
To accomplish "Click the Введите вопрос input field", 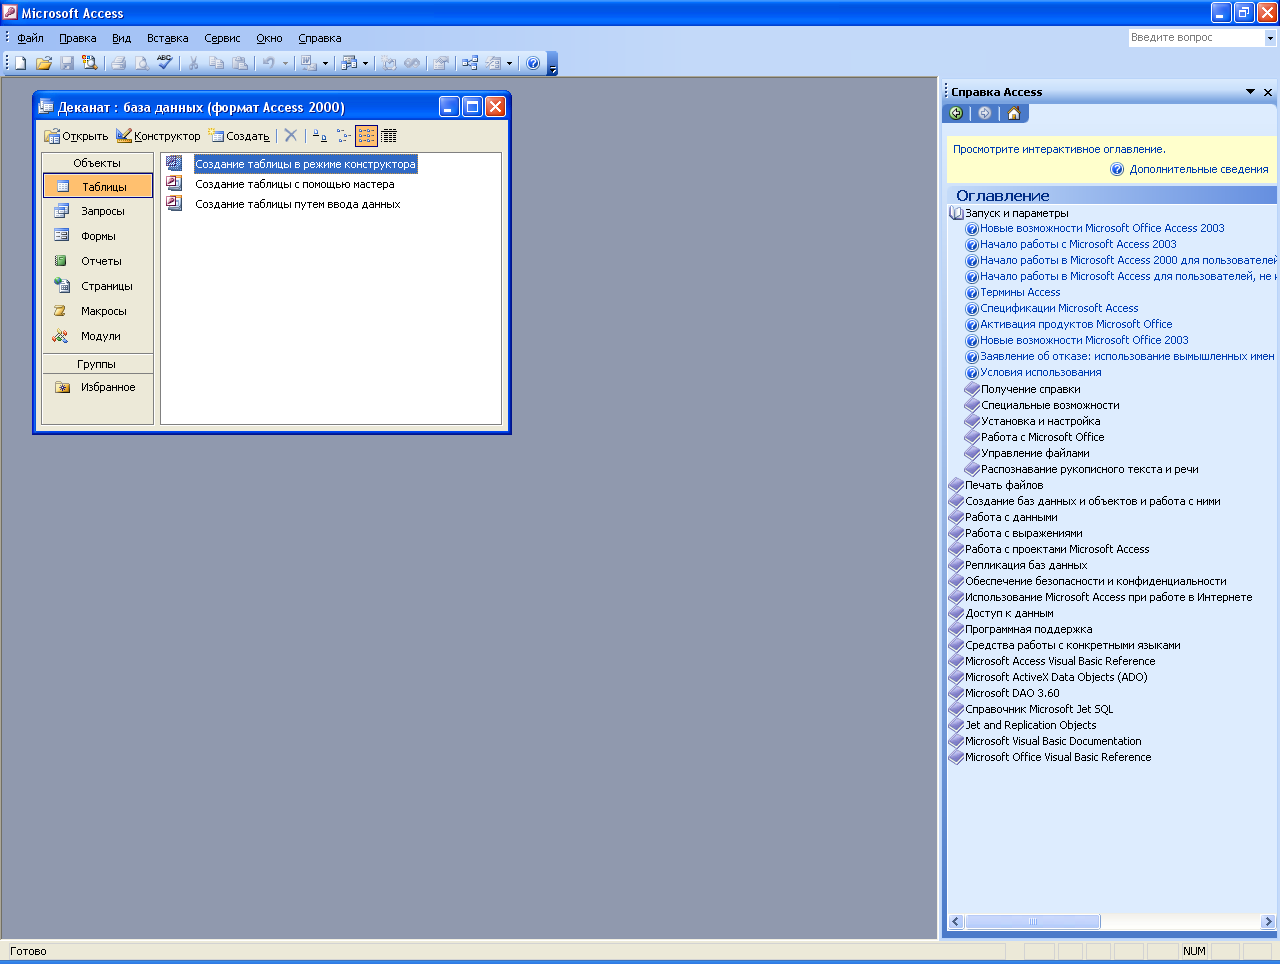I will pyautogui.click(x=1196, y=38).
